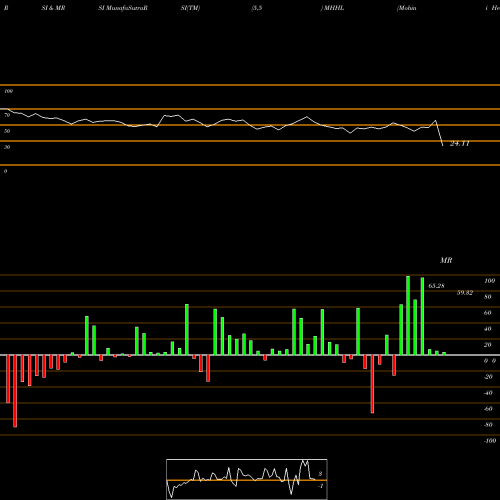Click the MR indicator title label

[x=446, y=260]
